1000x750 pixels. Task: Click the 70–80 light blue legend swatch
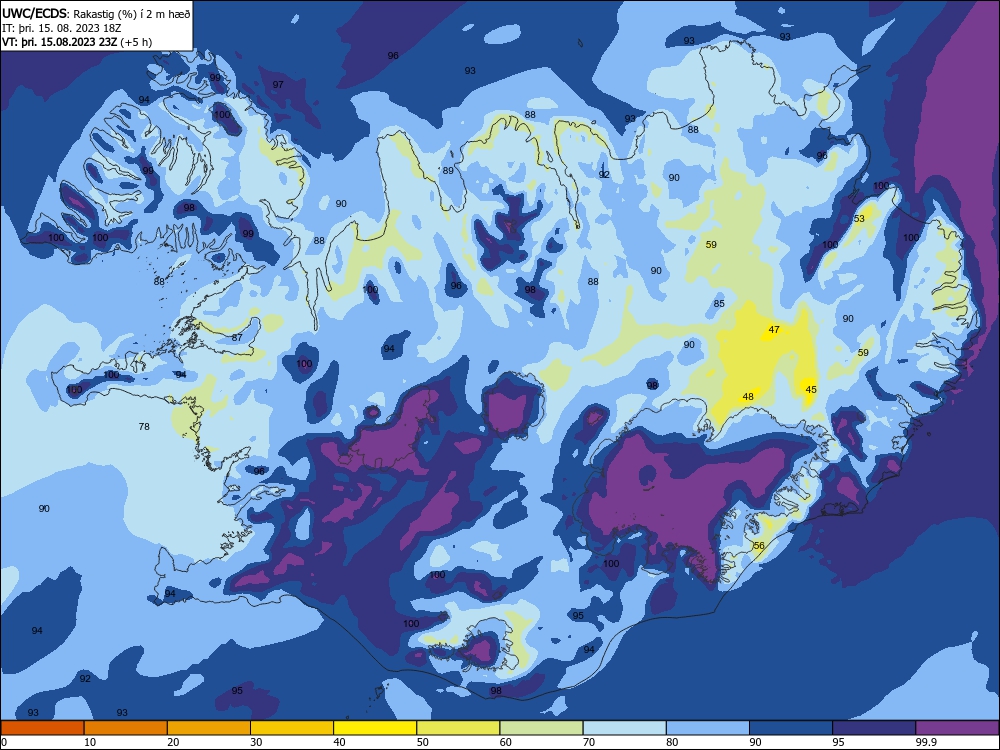624,728
